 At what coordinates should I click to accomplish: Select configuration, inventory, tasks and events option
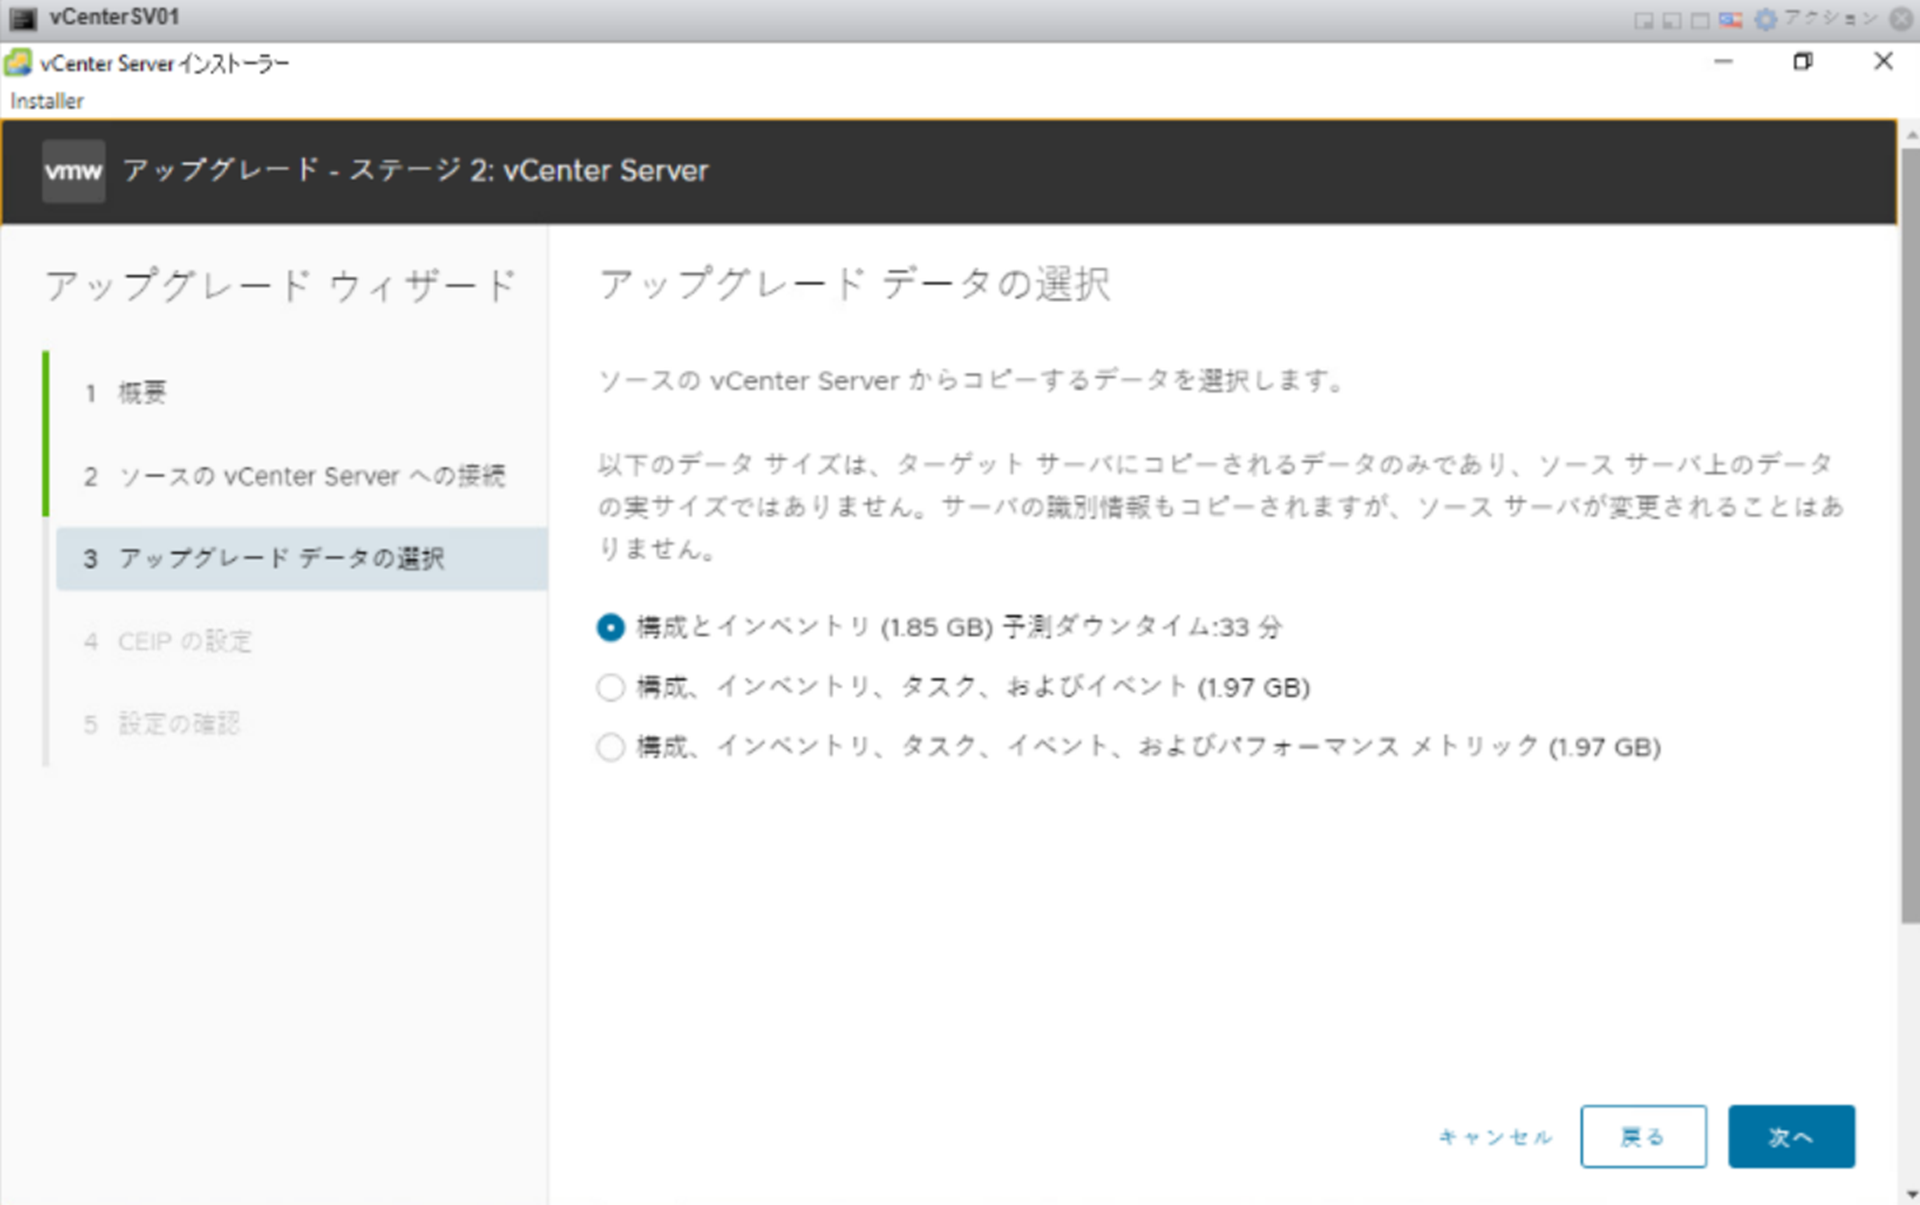610,688
